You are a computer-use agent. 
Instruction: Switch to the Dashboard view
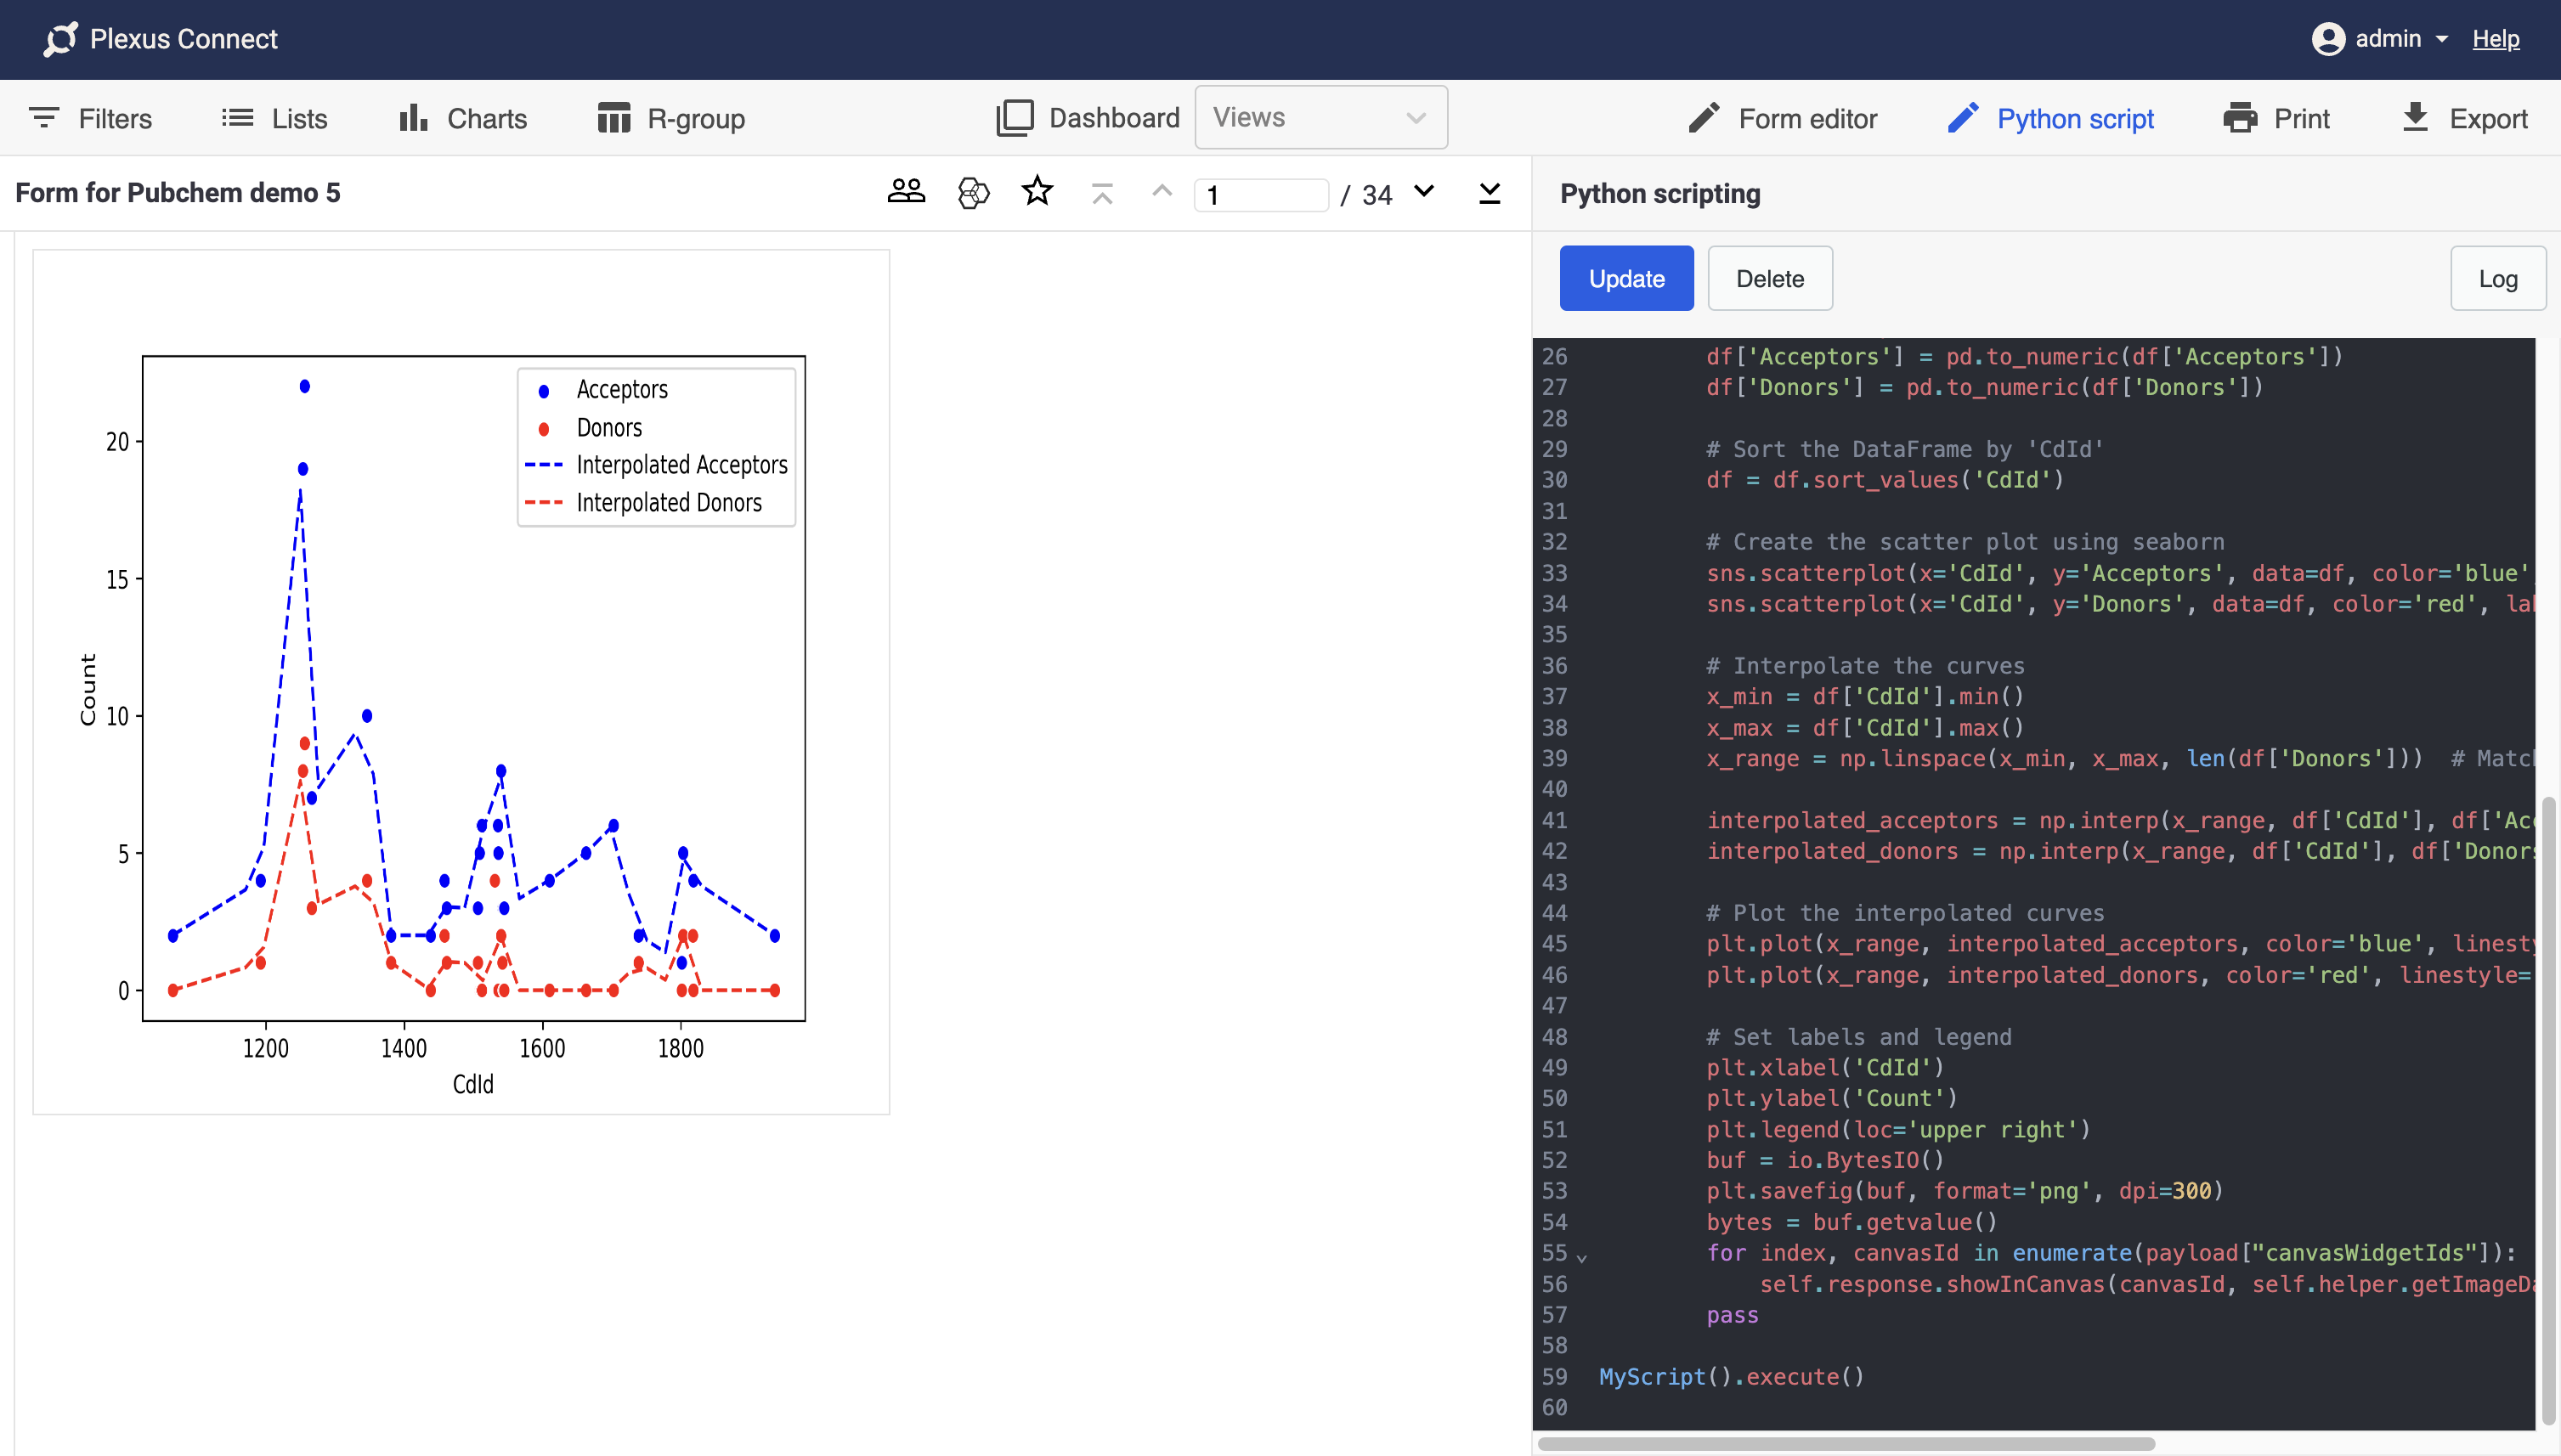click(1088, 117)
